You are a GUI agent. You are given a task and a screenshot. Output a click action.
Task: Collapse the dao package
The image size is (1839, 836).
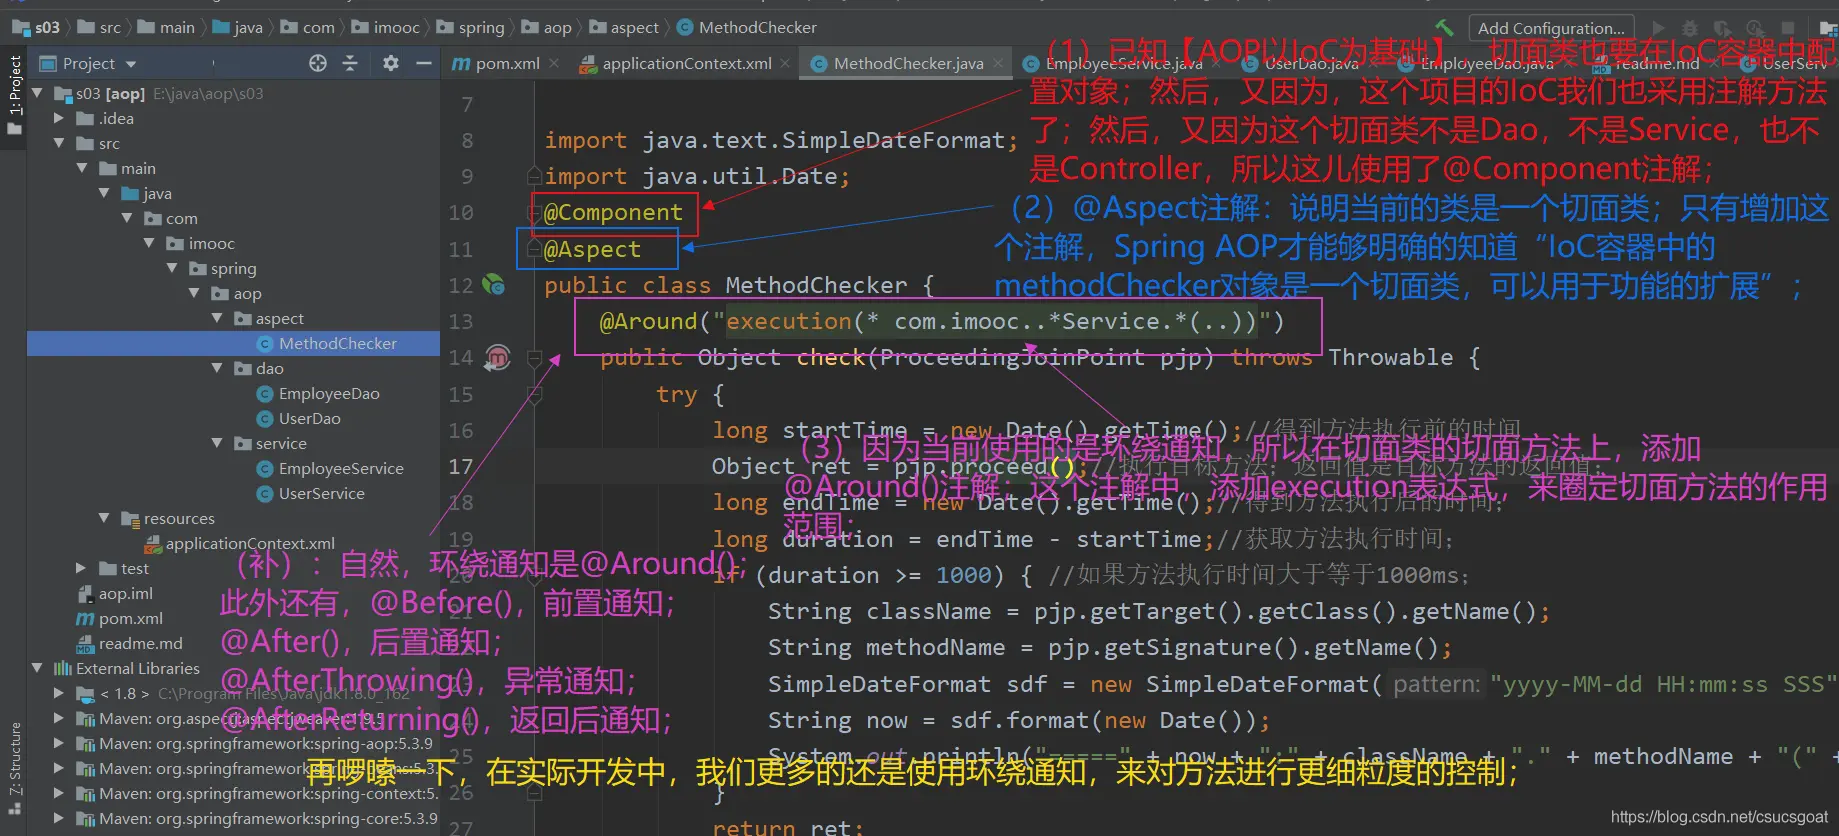(217, 368)
